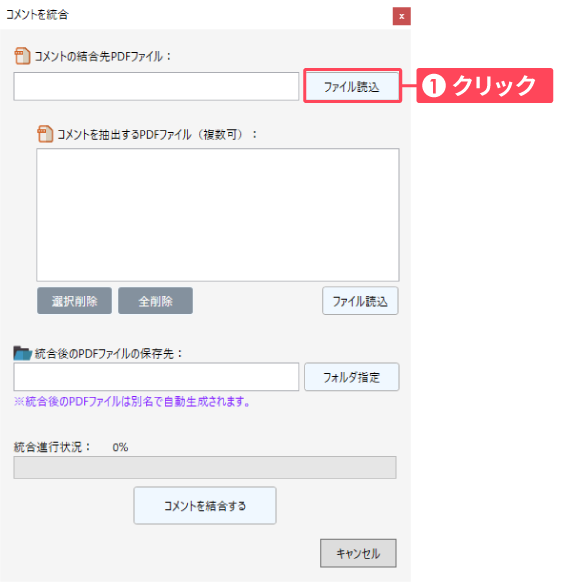
Task: Click the blue folder icon beside 統合後のPDFファイルの保存先
Action: click(x=22, y=353)
